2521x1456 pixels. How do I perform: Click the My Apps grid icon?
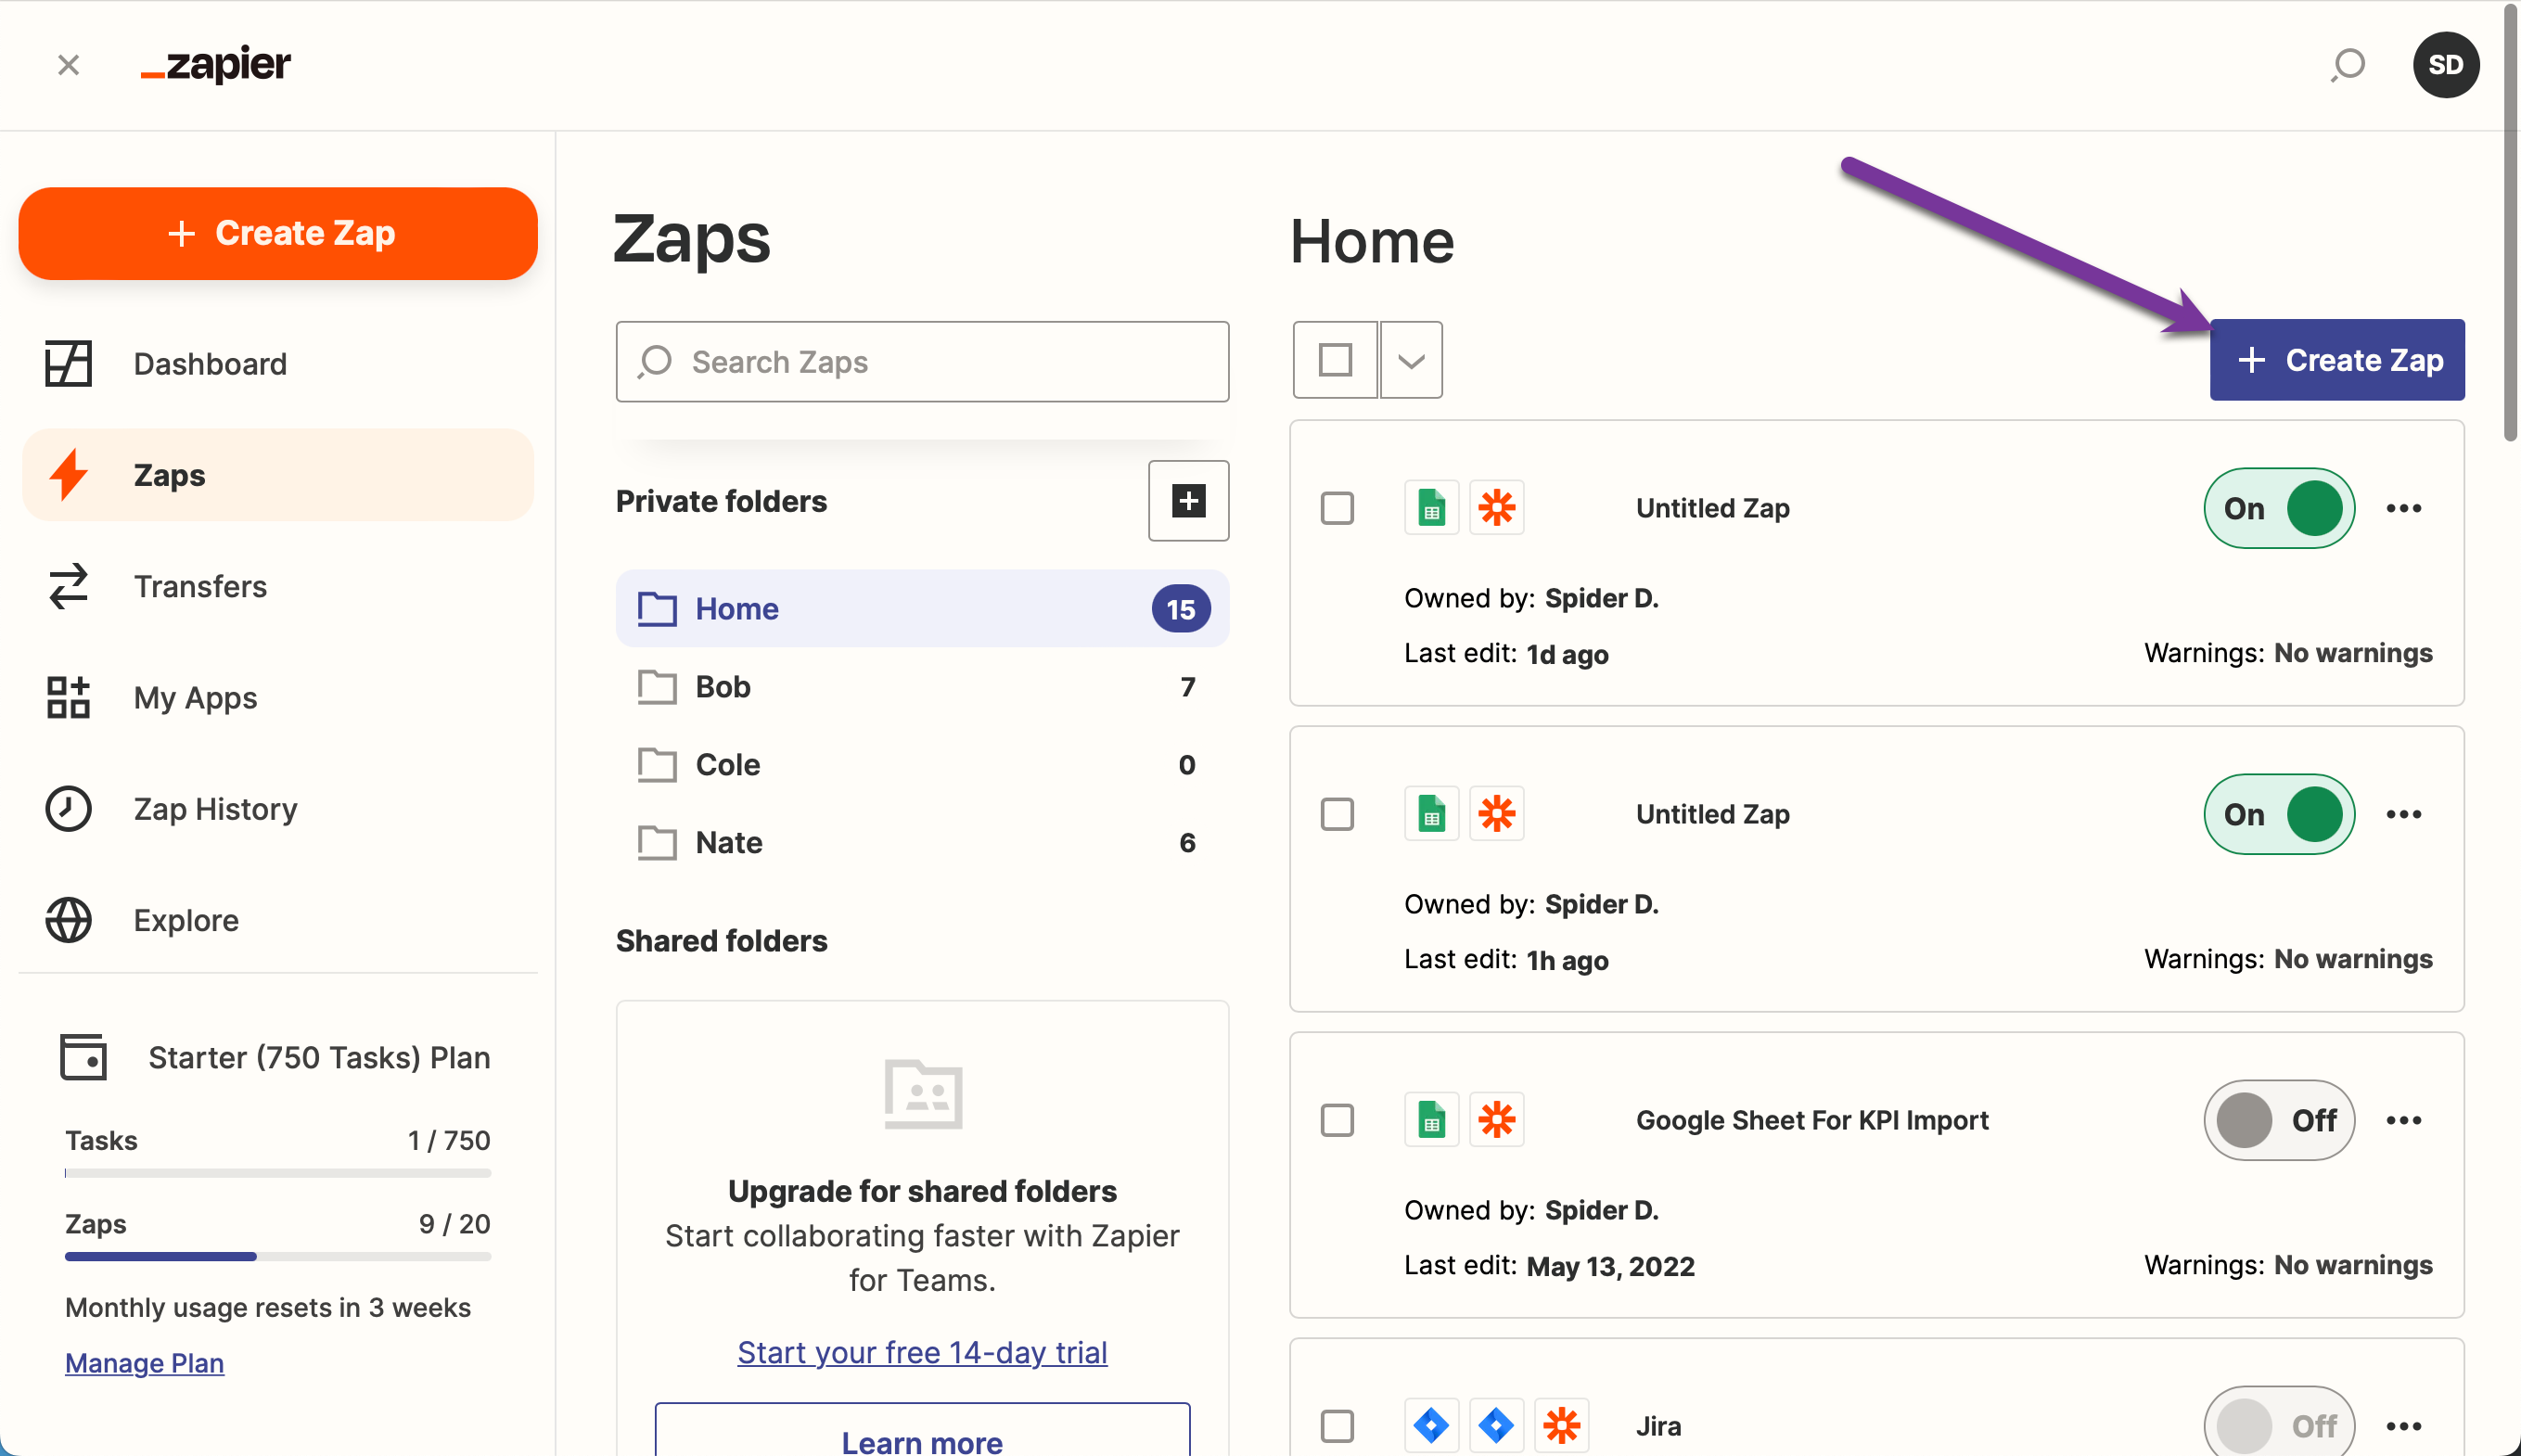click(68, 697)
